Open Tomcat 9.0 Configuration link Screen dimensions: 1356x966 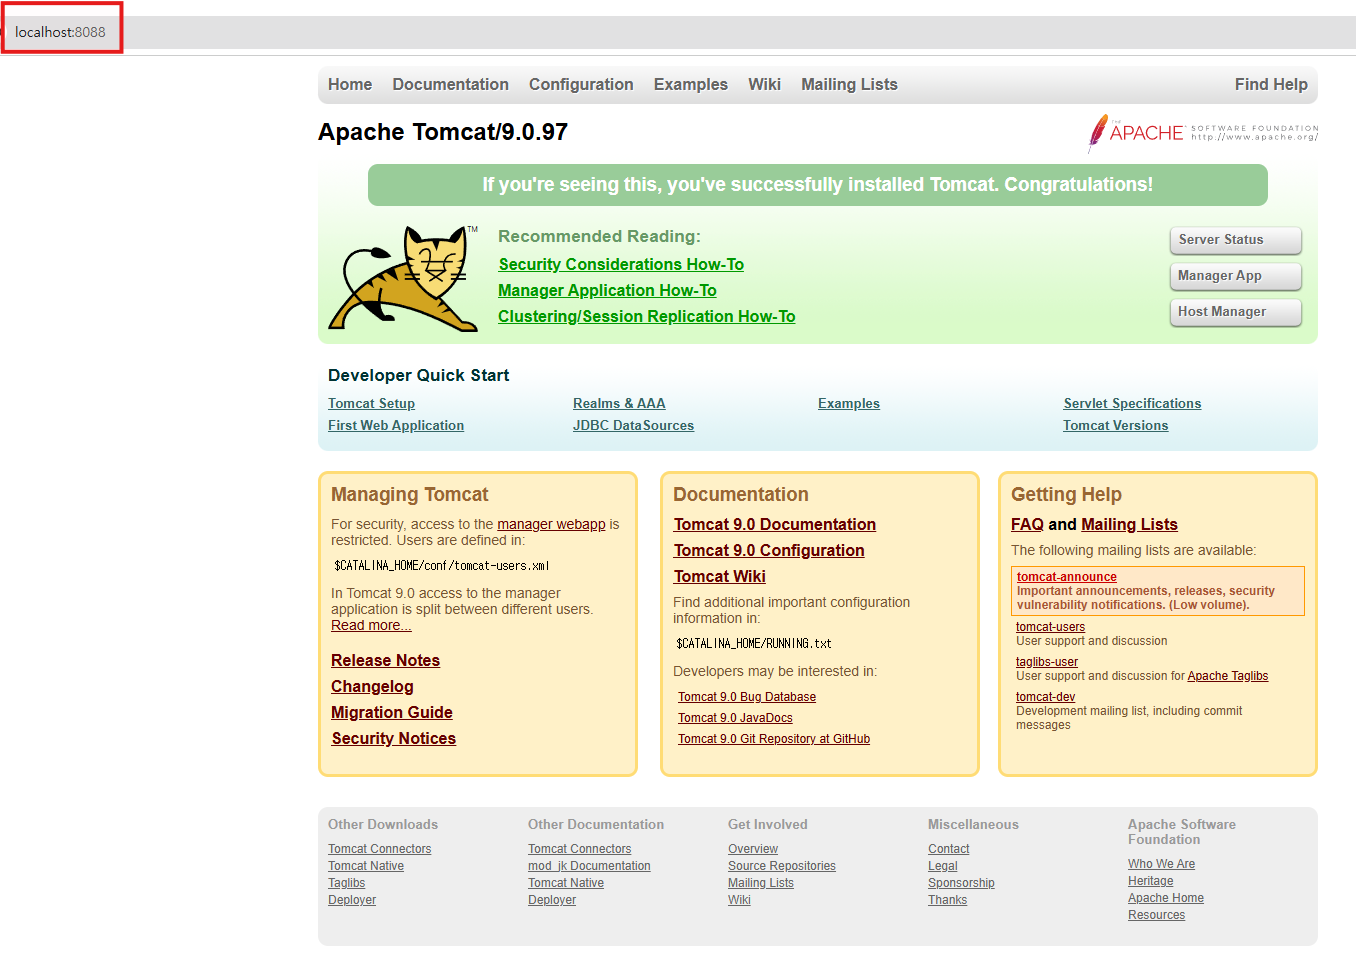(x=769, y=550)
